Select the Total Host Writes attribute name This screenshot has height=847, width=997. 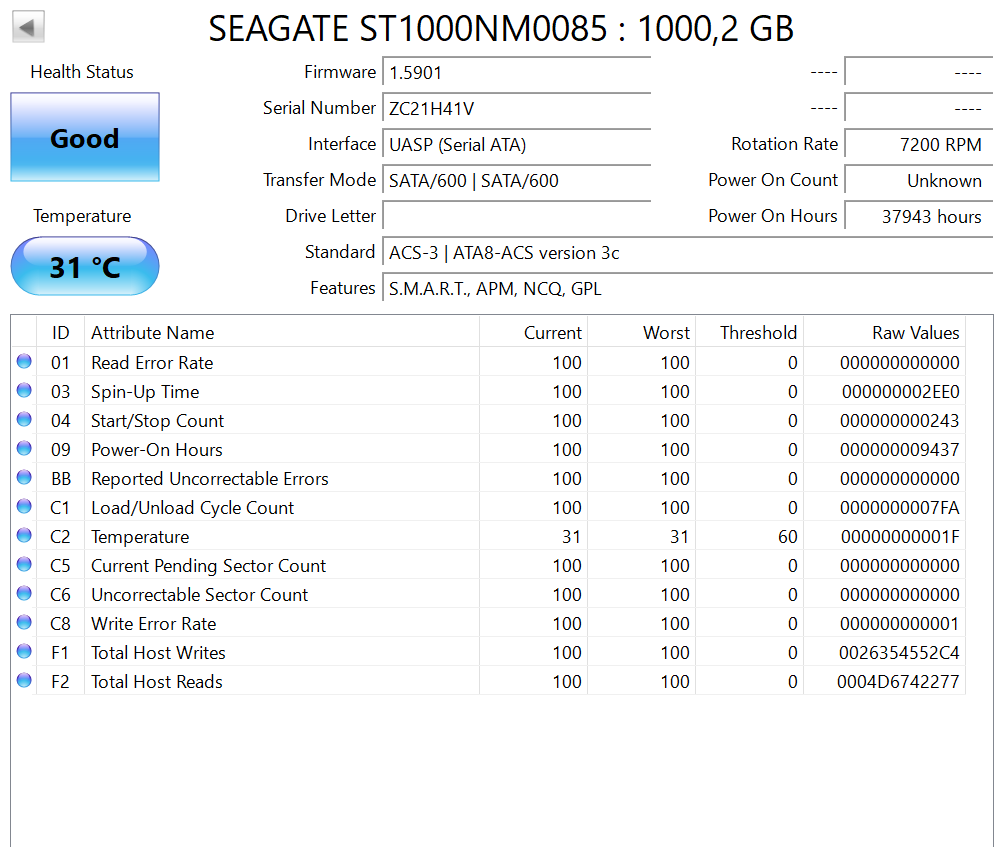(x=158, y=652)
